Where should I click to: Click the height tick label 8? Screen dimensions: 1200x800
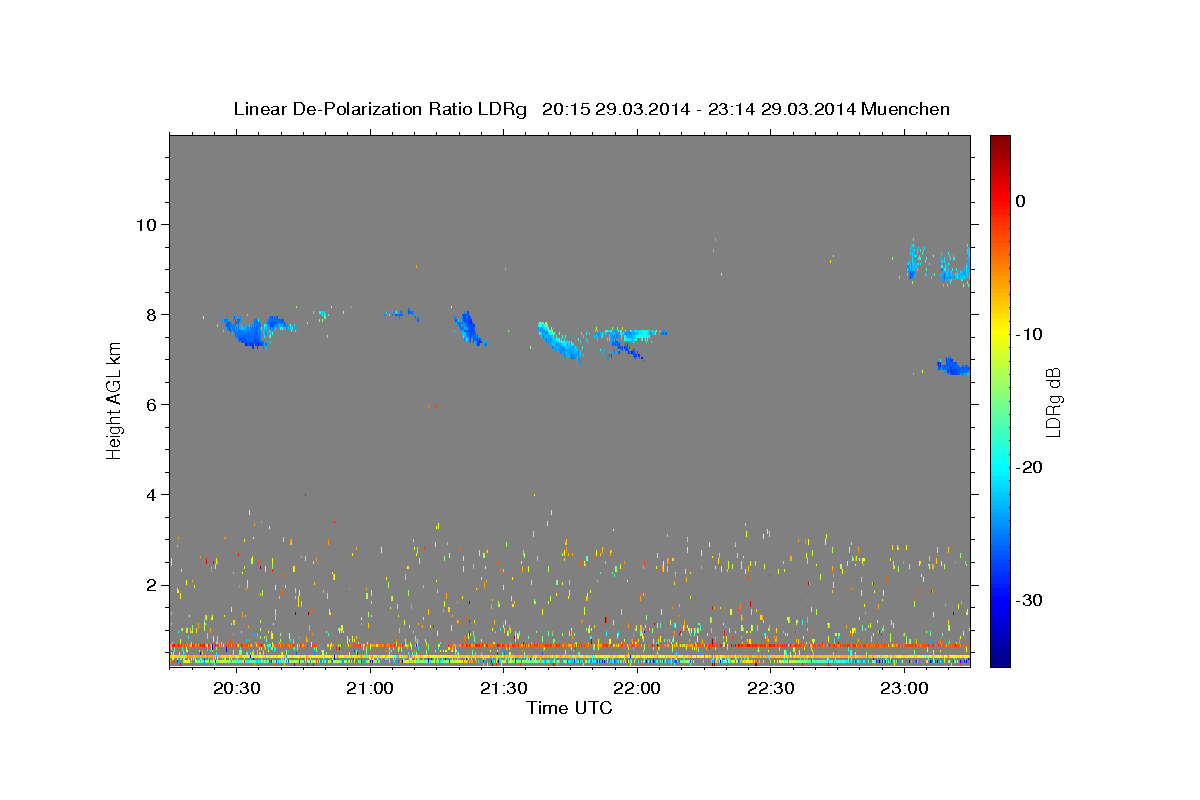click(x=154, y=314)
